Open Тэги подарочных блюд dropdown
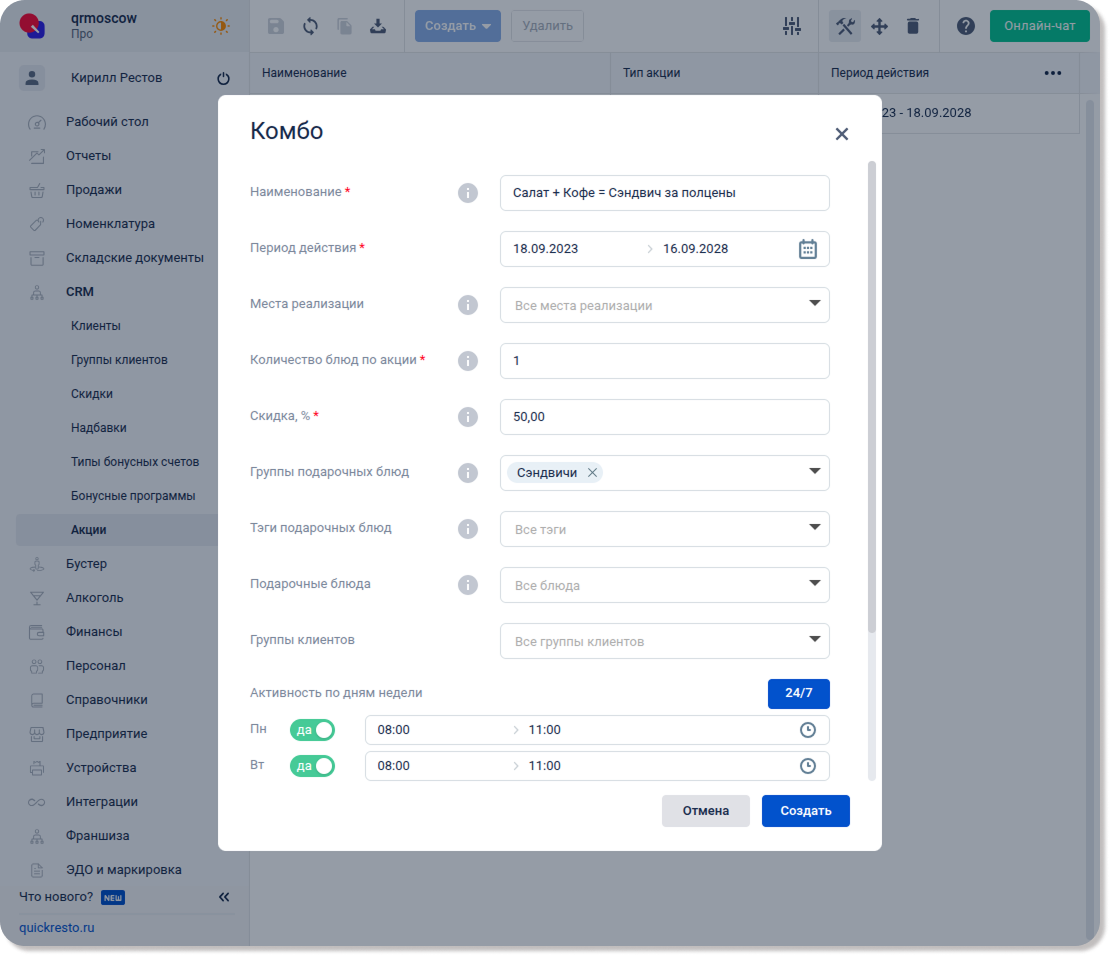This screenshot has width=1109, height=955. pyautogui.click(x=814, y=528)
